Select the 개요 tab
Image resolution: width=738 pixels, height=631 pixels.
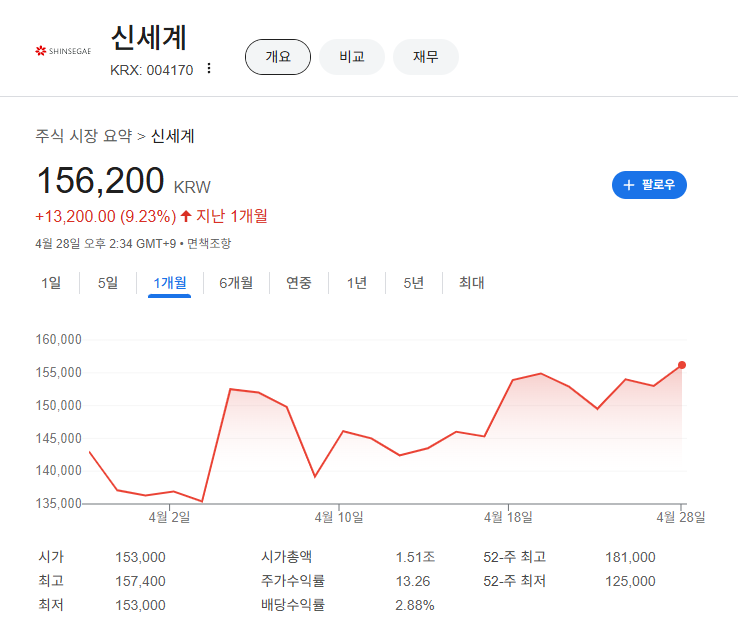click(x=278, y=57)
